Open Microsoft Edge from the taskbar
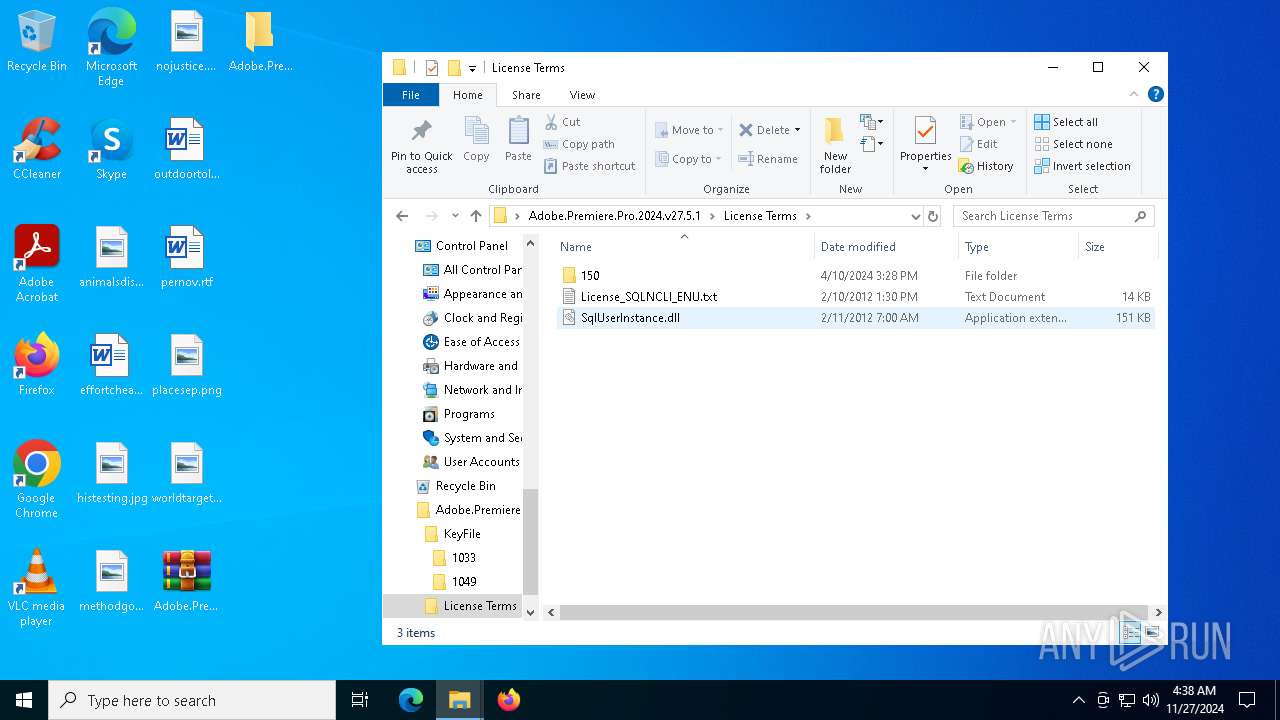Image resolution: width=1280 pixels, height=720 pixels. click(x=411, y=700)
